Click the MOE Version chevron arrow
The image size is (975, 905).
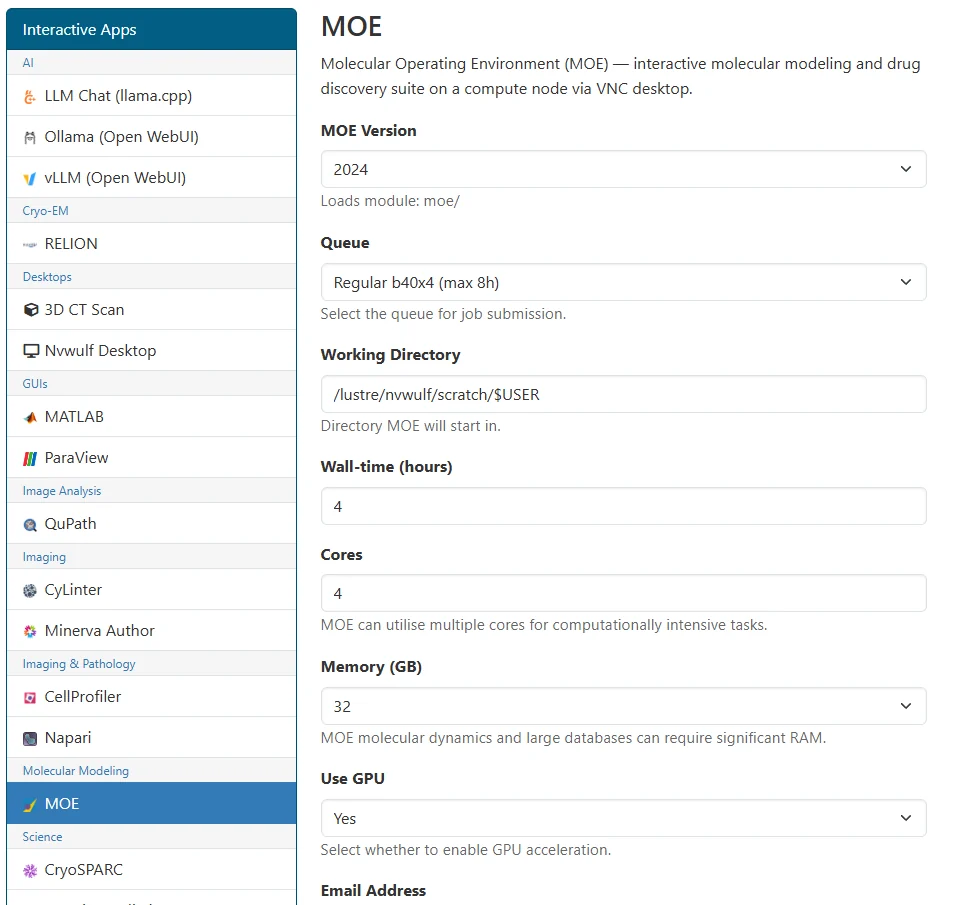(906, 169)
